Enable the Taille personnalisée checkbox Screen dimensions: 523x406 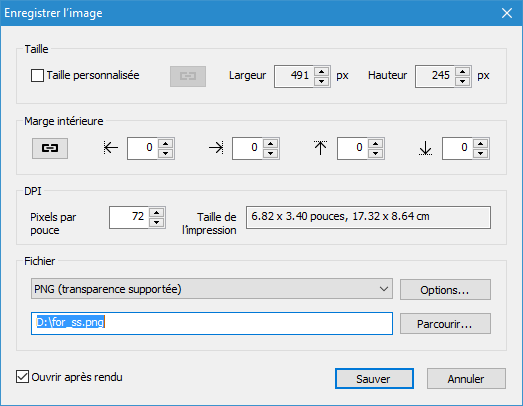click(x=37, y=75)
